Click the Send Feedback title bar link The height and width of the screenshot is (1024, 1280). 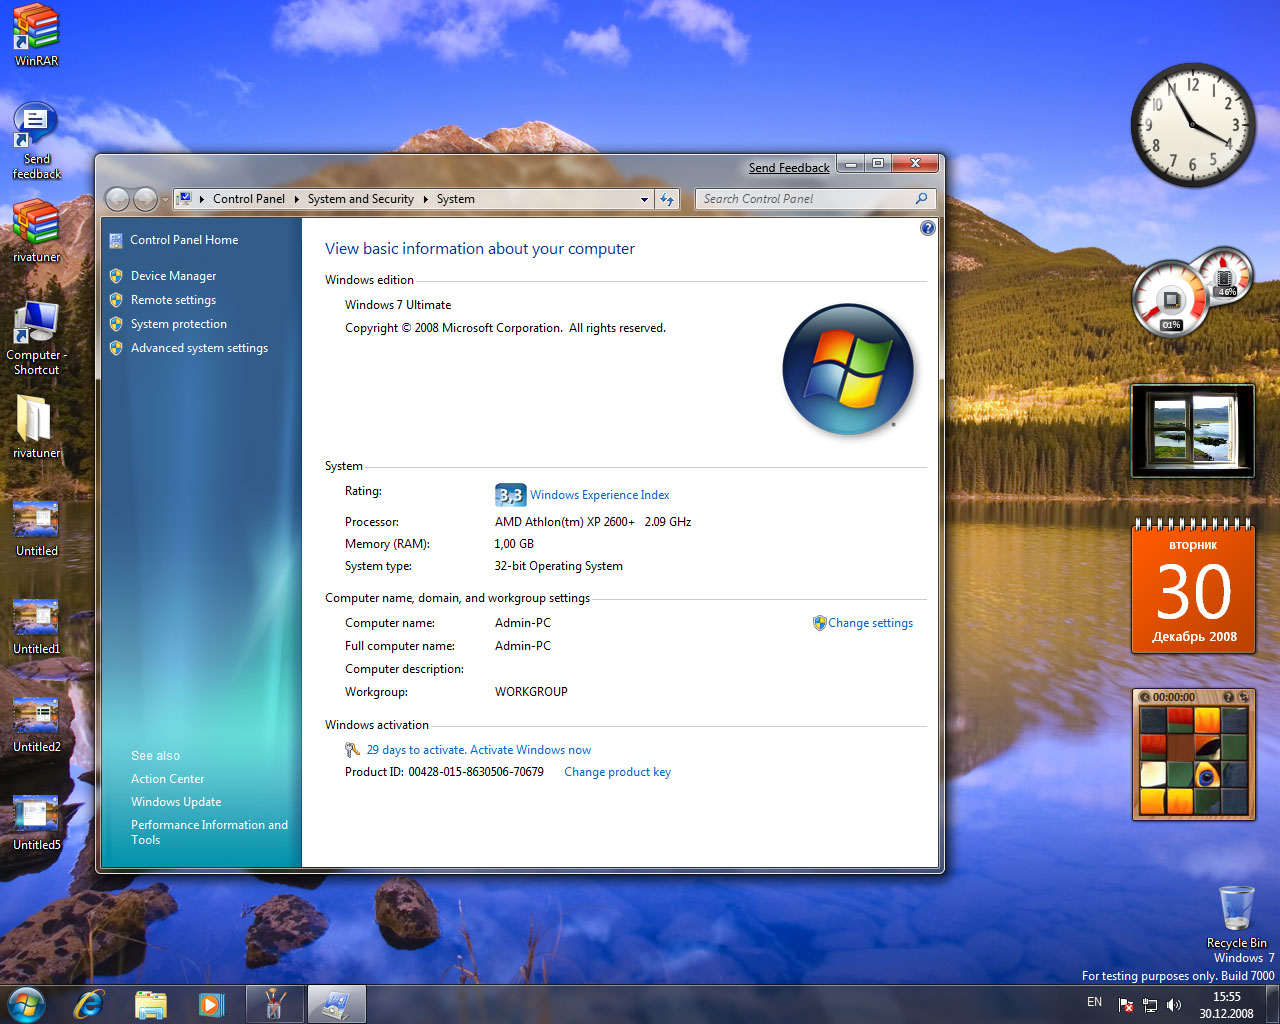(x=789, y=168)
